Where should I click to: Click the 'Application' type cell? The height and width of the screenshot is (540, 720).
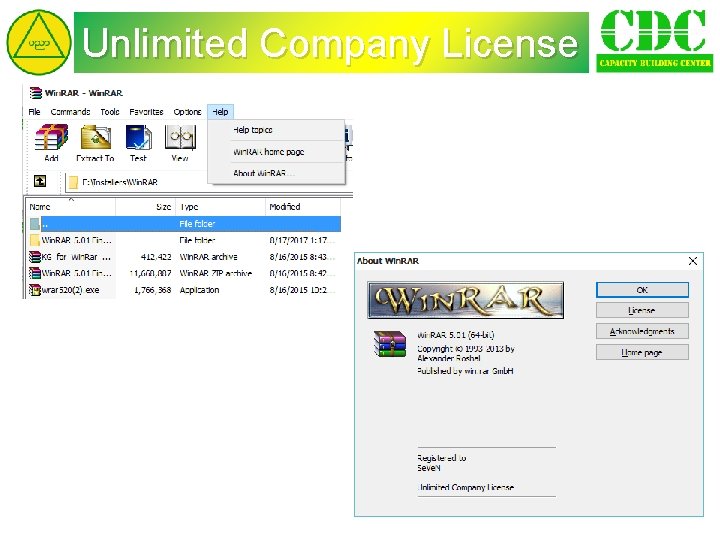click(x=199, y=290)
